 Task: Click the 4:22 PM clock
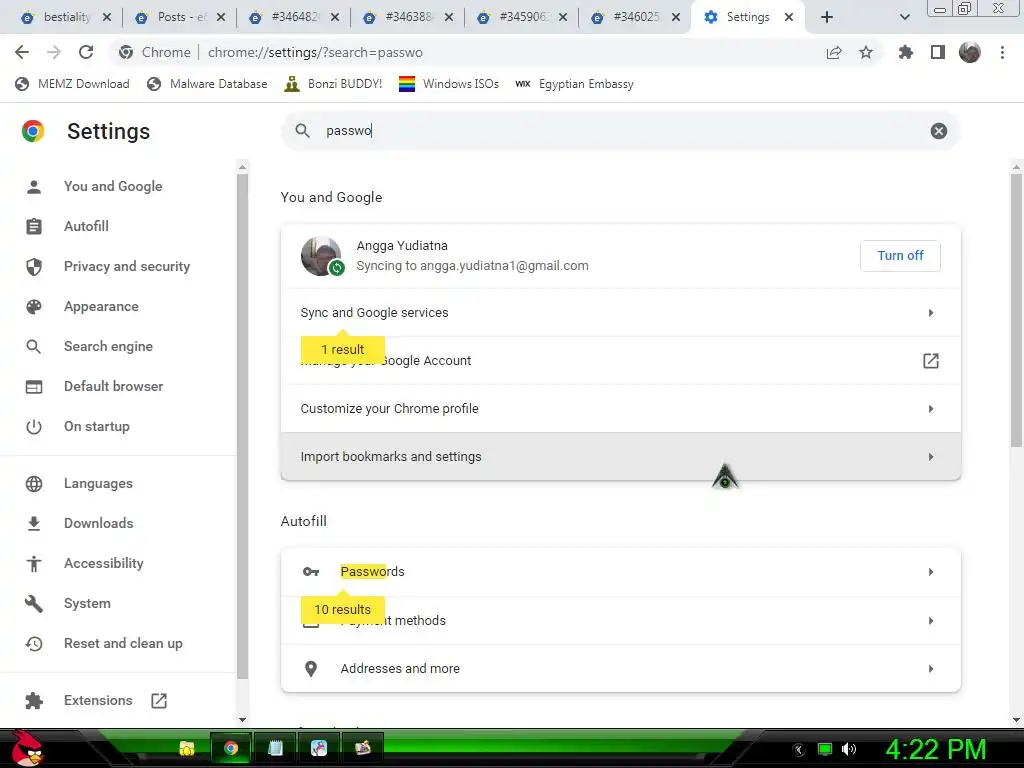click(935, 749)
